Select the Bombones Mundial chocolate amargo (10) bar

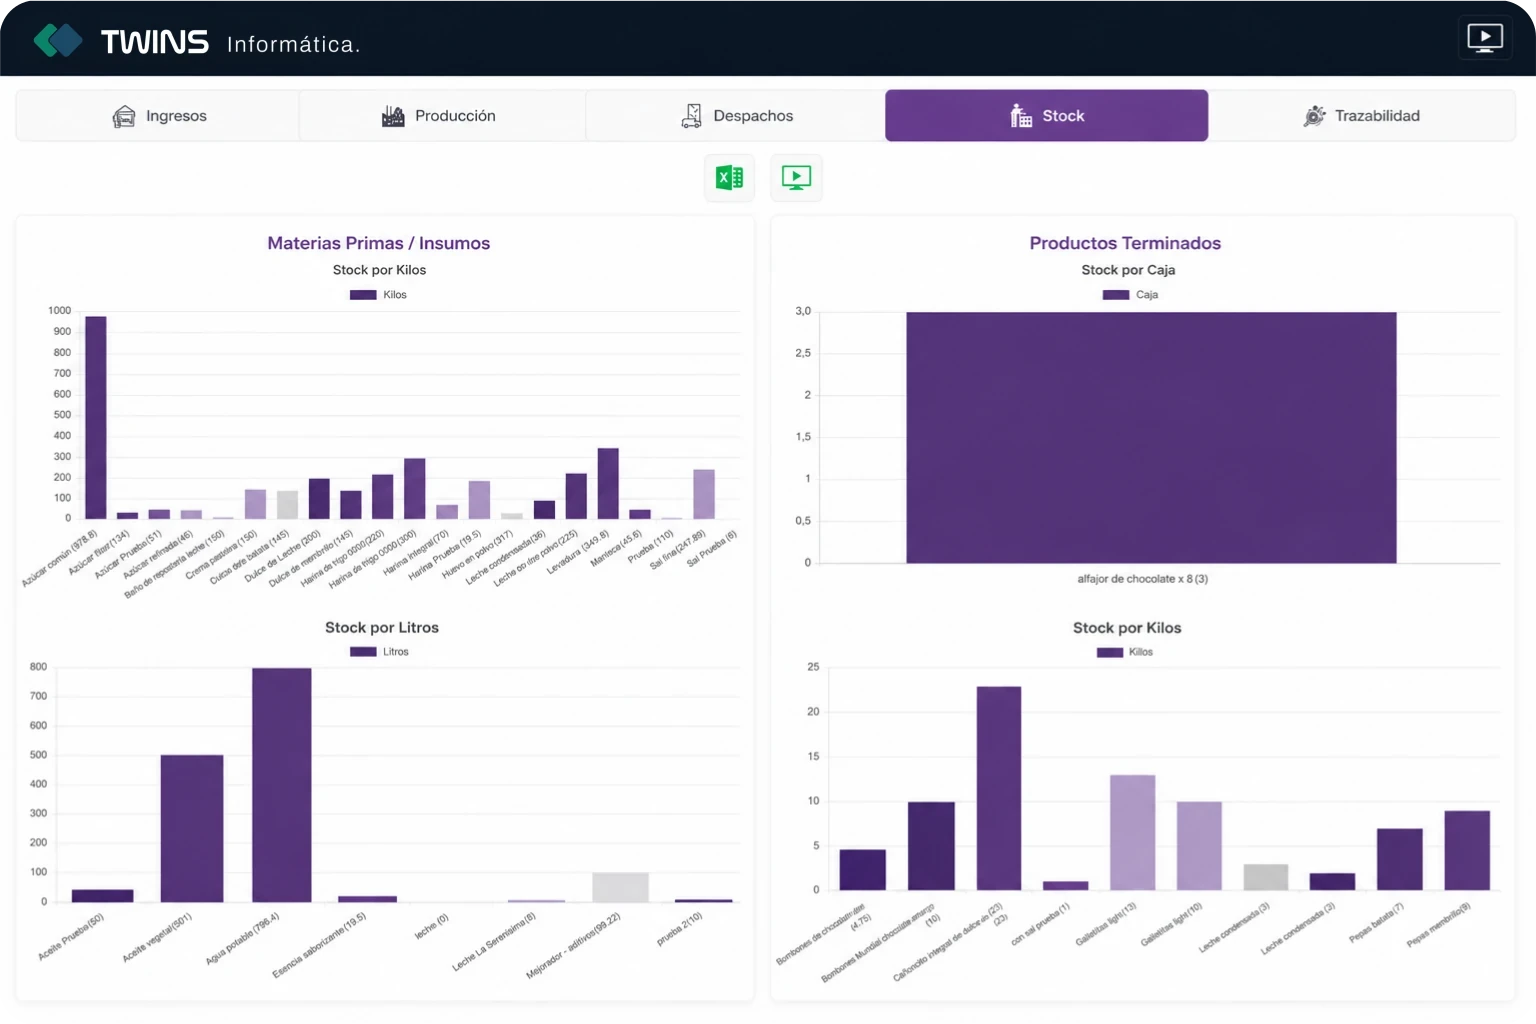coord(931,846)
